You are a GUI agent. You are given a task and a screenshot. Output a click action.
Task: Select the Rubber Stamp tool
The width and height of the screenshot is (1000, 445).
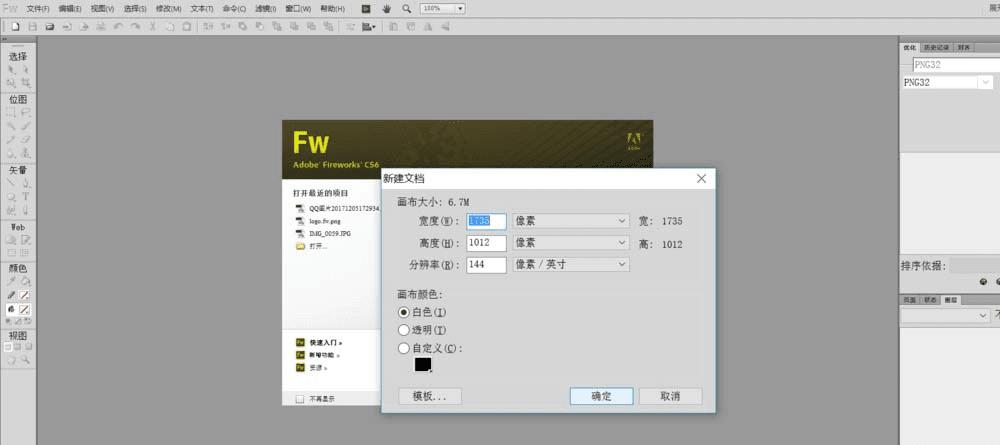[x=26, y=153]
